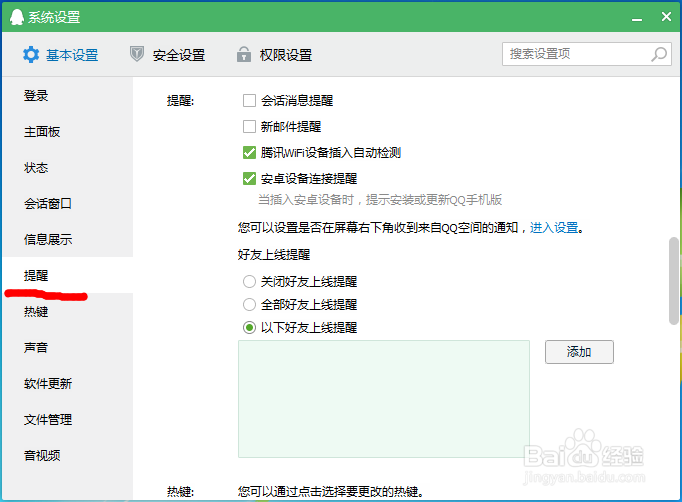Viewport: 682px width, 502px height.
Task: Enable 会话消息提醒 checkbox
Action: [x=249, y=101]
